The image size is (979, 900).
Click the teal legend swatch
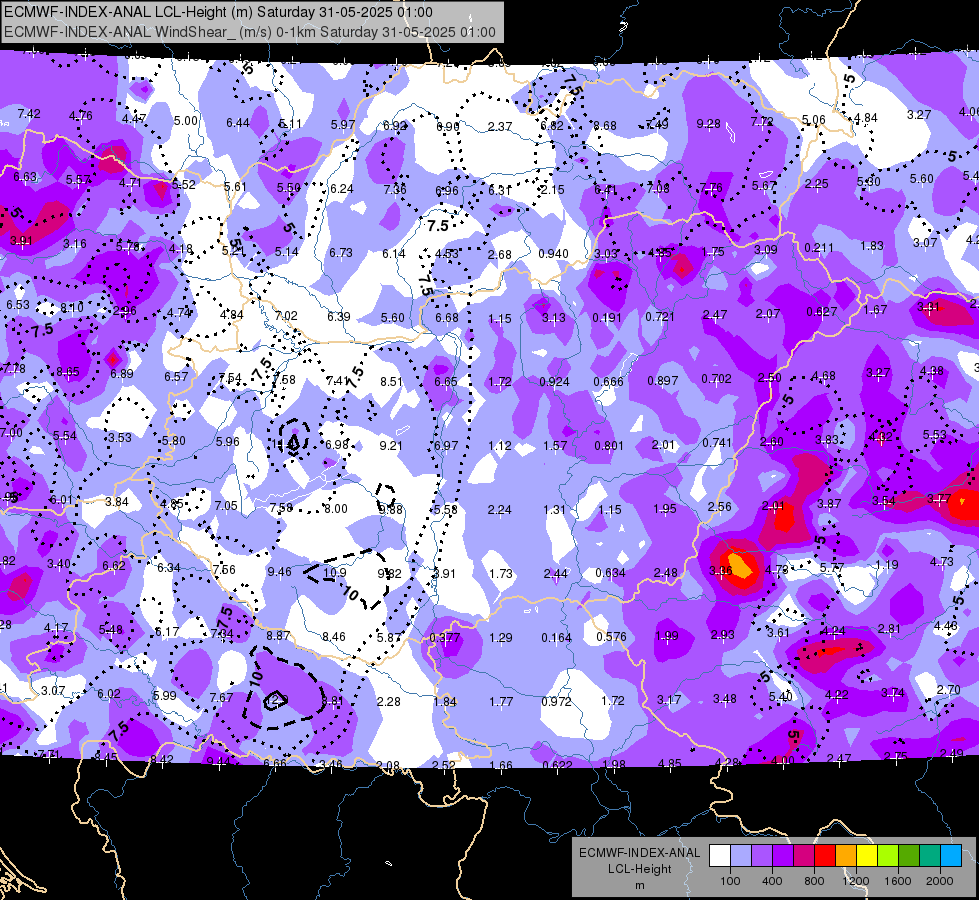point(930,855)
